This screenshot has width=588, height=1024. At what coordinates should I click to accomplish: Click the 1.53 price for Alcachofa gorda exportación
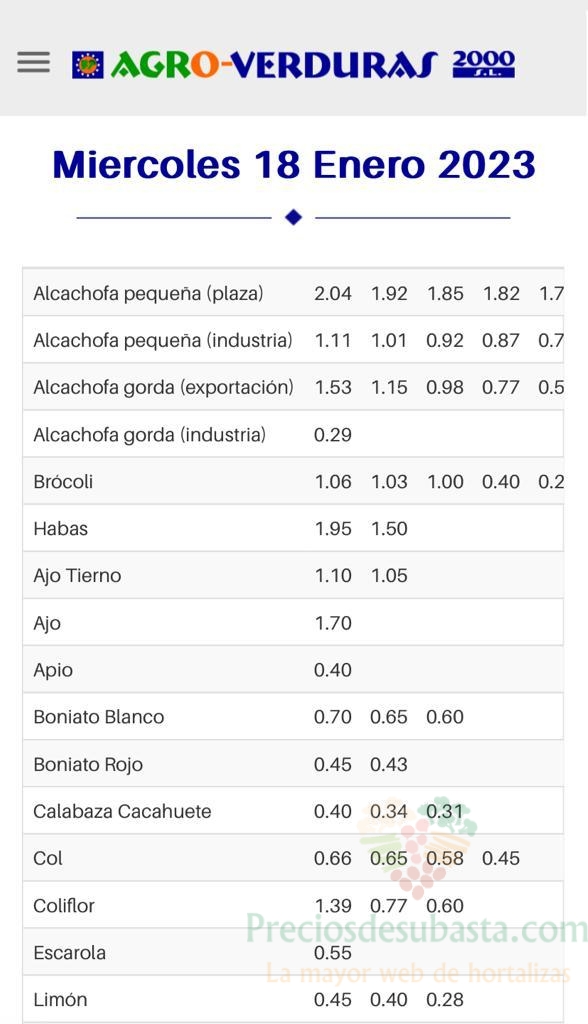click(333, 387)
